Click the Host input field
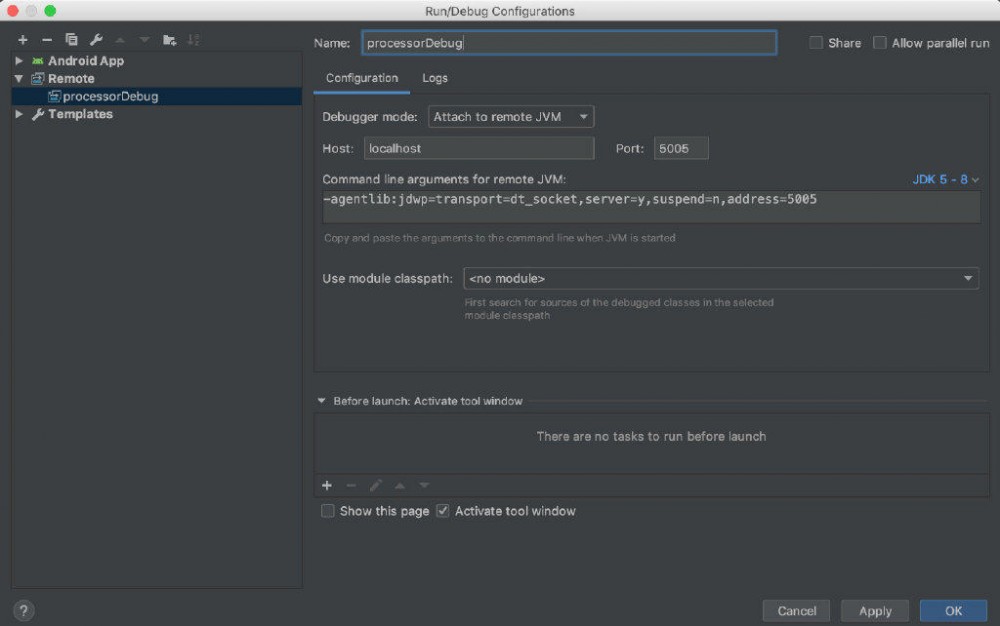Image resolution: width=1000 pixels, height=626 pixels. (478, 148)
